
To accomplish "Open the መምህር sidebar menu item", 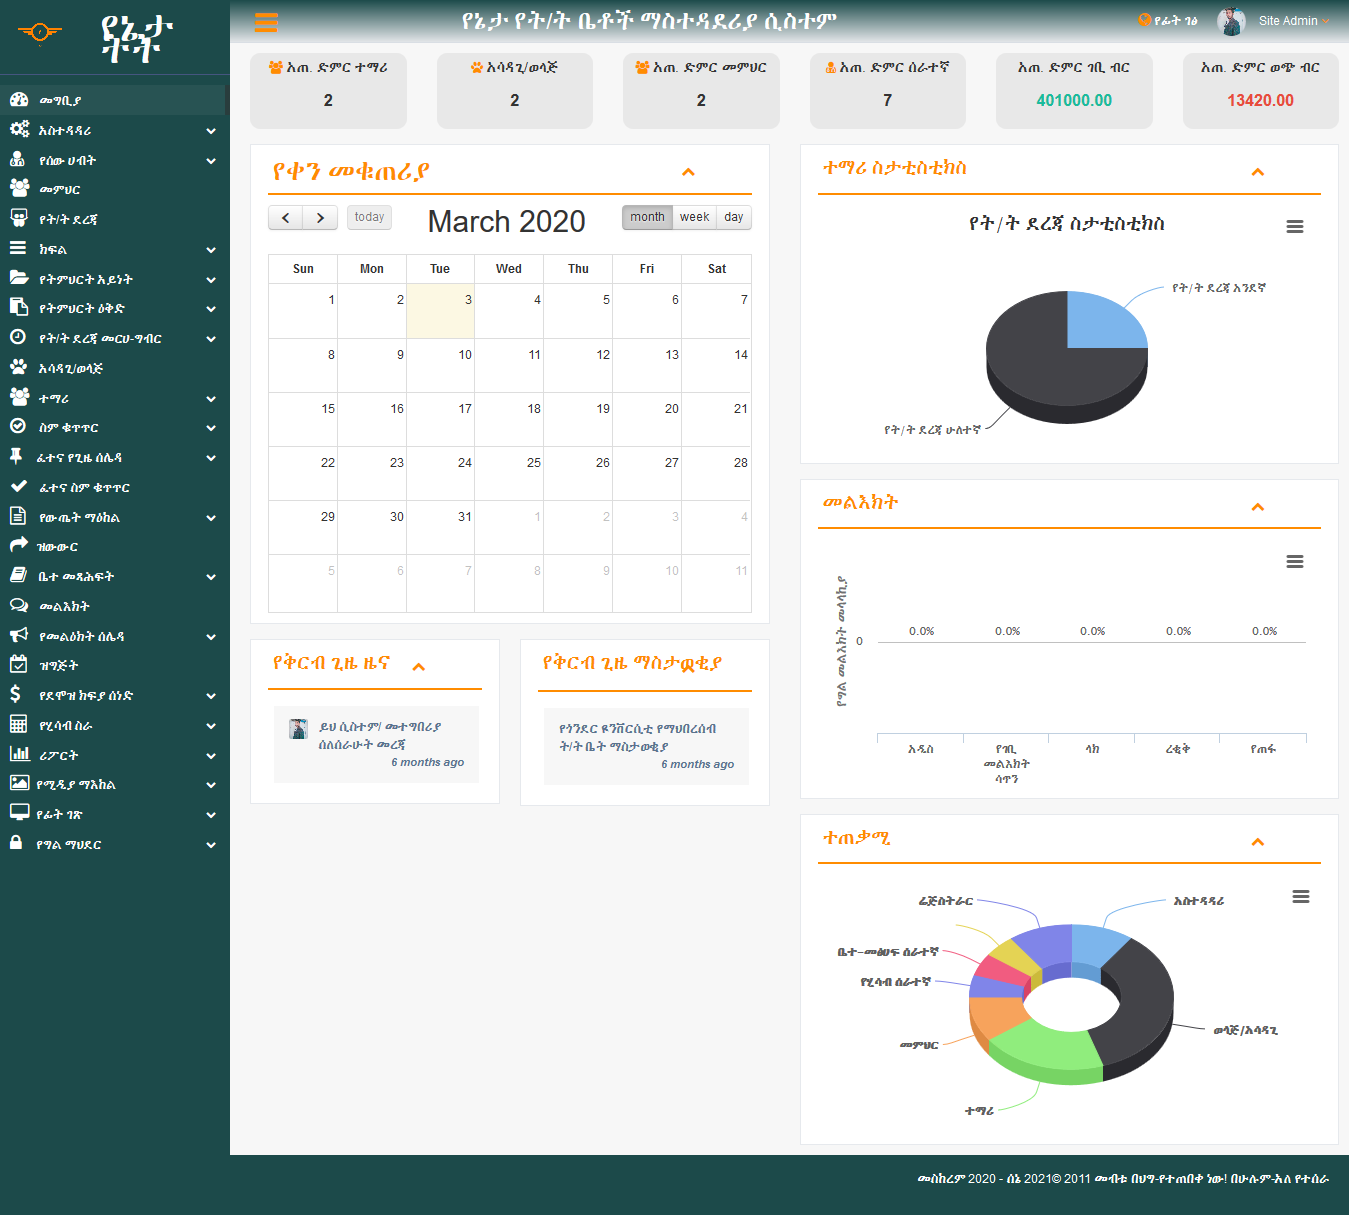I will tap(59, 189).
